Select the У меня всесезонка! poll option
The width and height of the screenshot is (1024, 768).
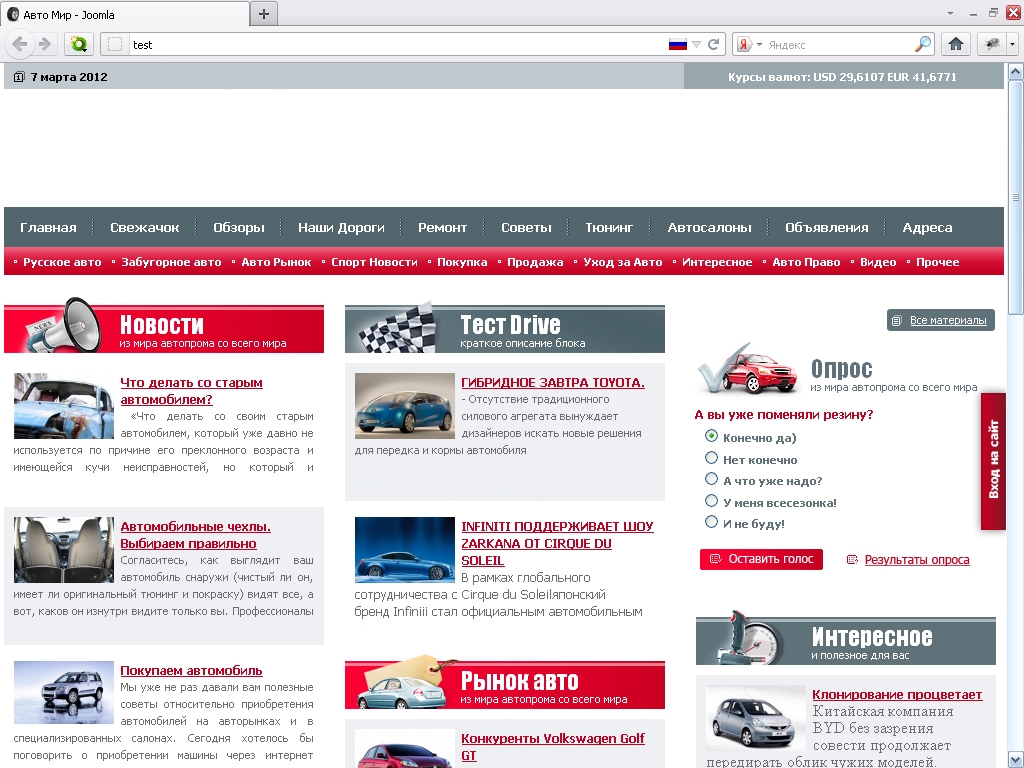(x=712, y=501)
